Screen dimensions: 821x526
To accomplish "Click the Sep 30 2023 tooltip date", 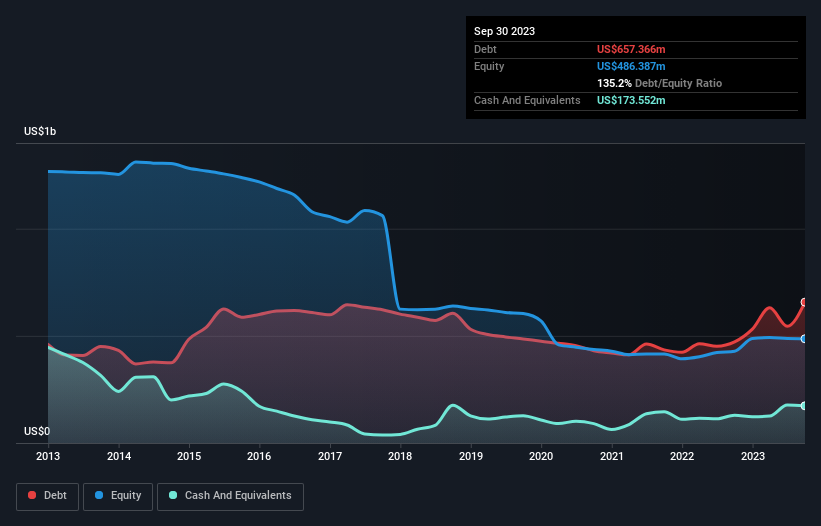I will [x=504, y=31].
